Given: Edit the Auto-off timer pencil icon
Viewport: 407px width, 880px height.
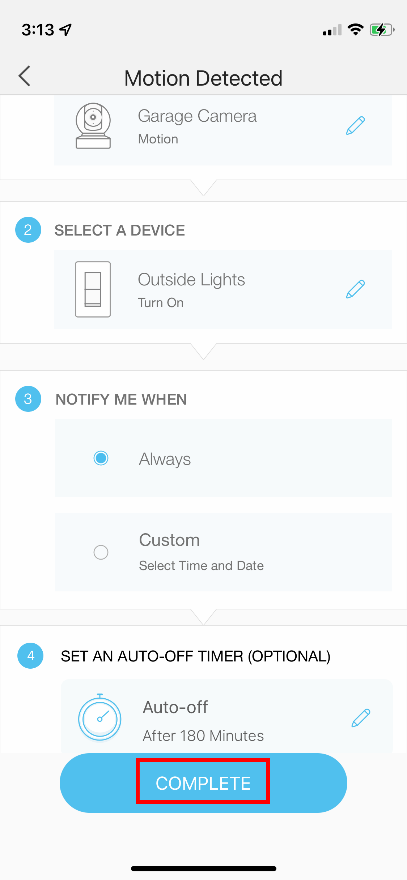Looking at the screenshot, I should tap(360, 718).
